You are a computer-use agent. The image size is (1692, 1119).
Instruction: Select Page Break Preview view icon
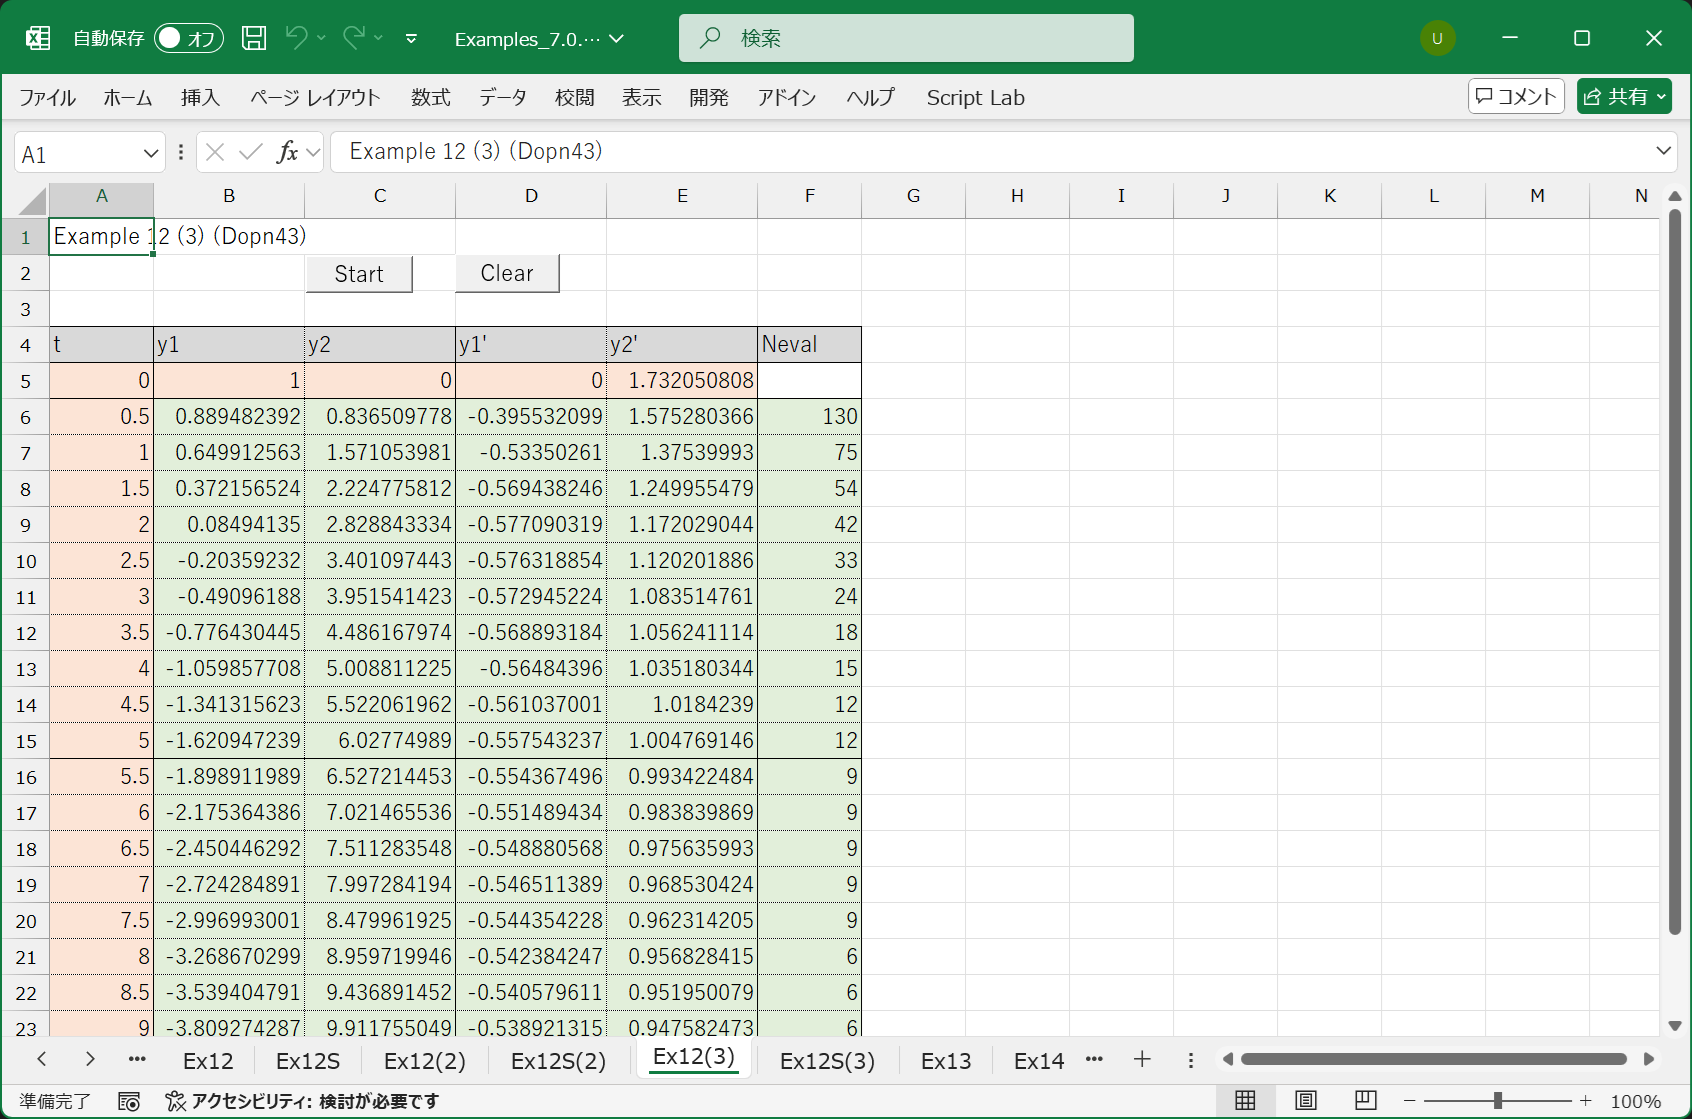click(1365, 1100)
